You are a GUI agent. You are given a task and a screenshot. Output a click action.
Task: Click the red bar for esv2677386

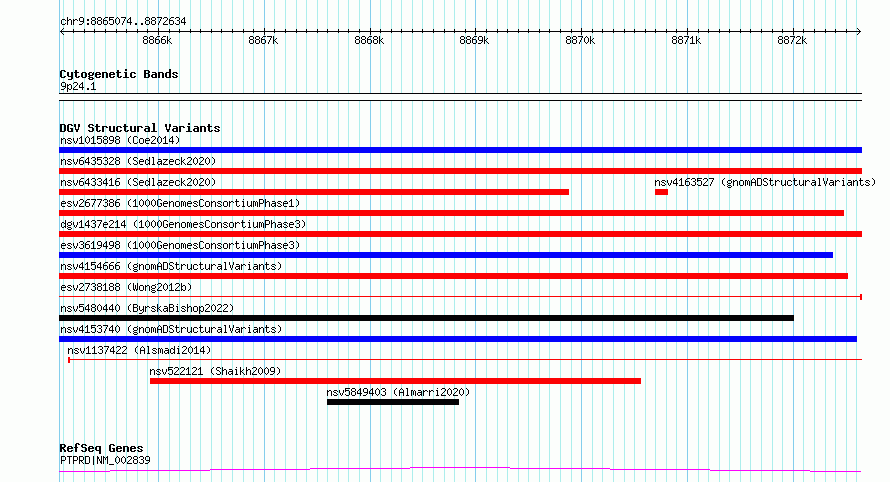(x=451, y=213)
